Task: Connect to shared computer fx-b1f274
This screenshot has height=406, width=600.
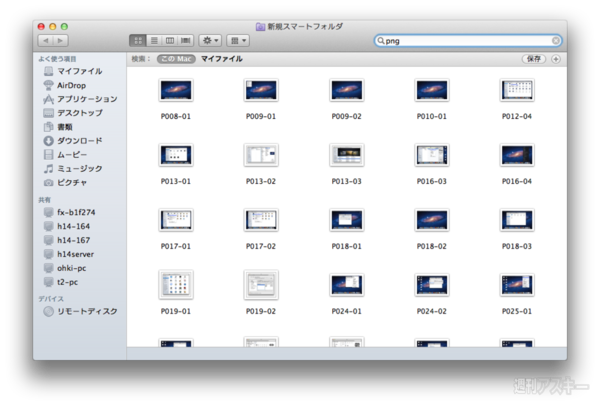Action: pyautogui.click(x=70, y=212)
